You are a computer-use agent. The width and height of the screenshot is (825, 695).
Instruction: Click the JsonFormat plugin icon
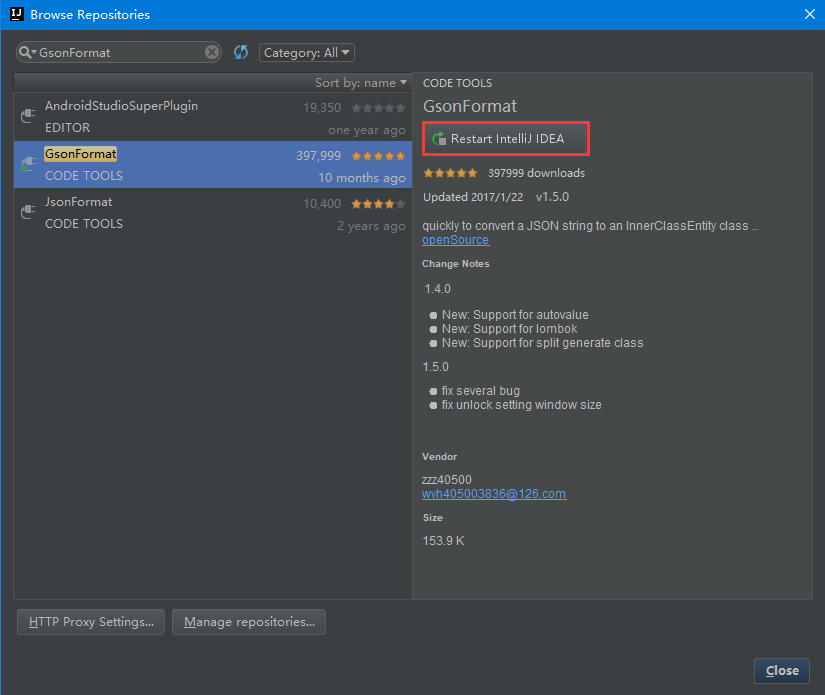point(27,209)
